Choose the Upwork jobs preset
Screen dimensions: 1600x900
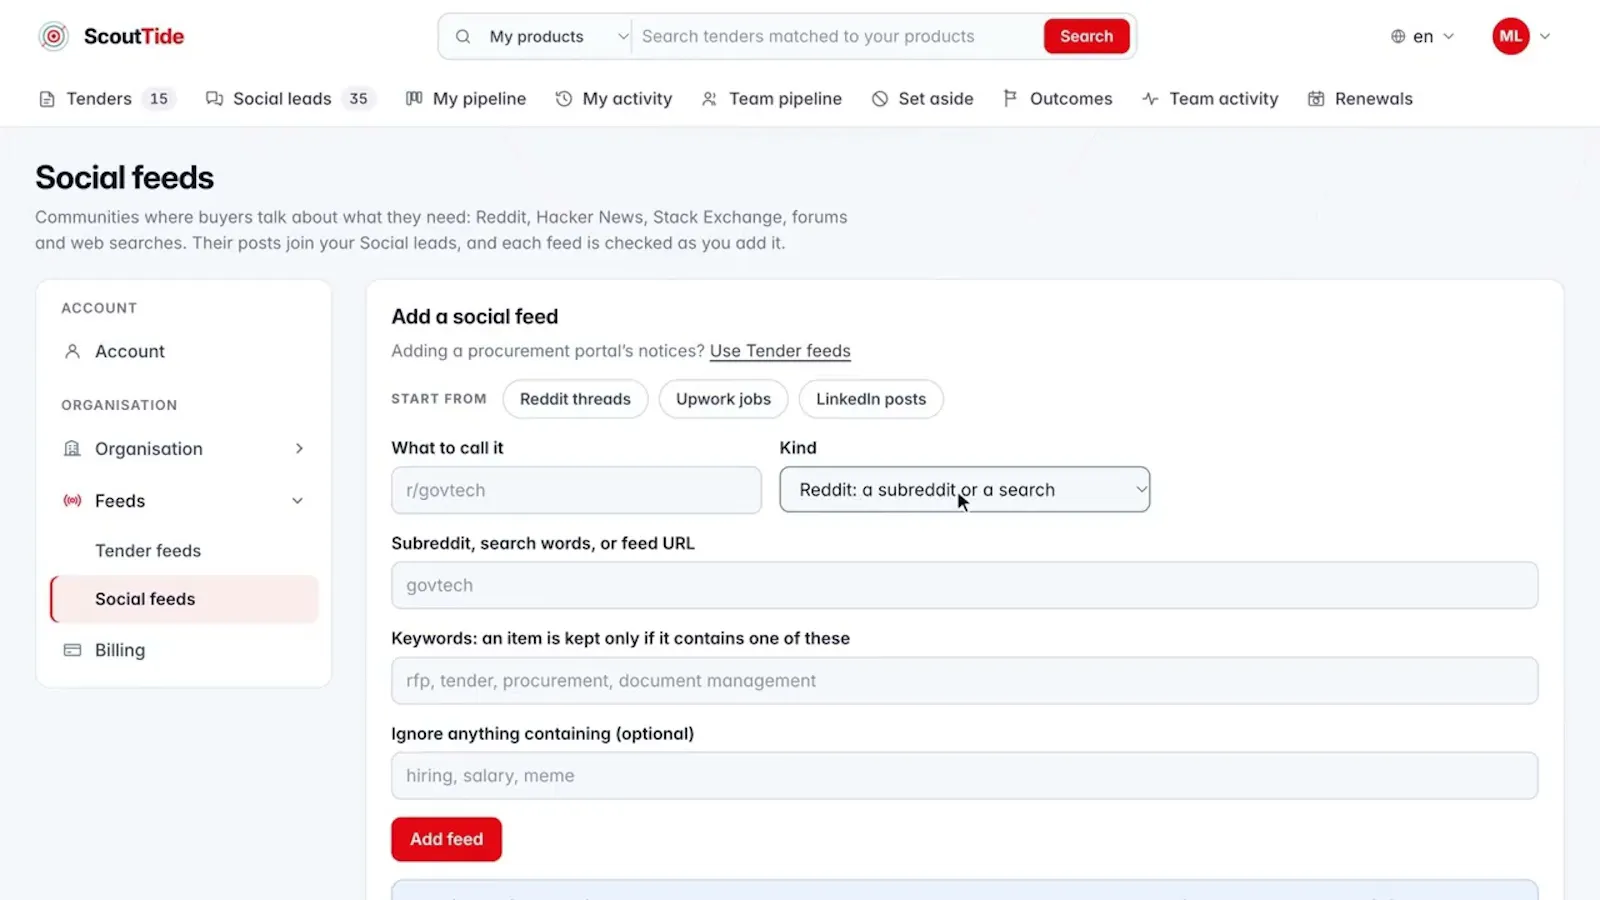(x=723, y=399)
